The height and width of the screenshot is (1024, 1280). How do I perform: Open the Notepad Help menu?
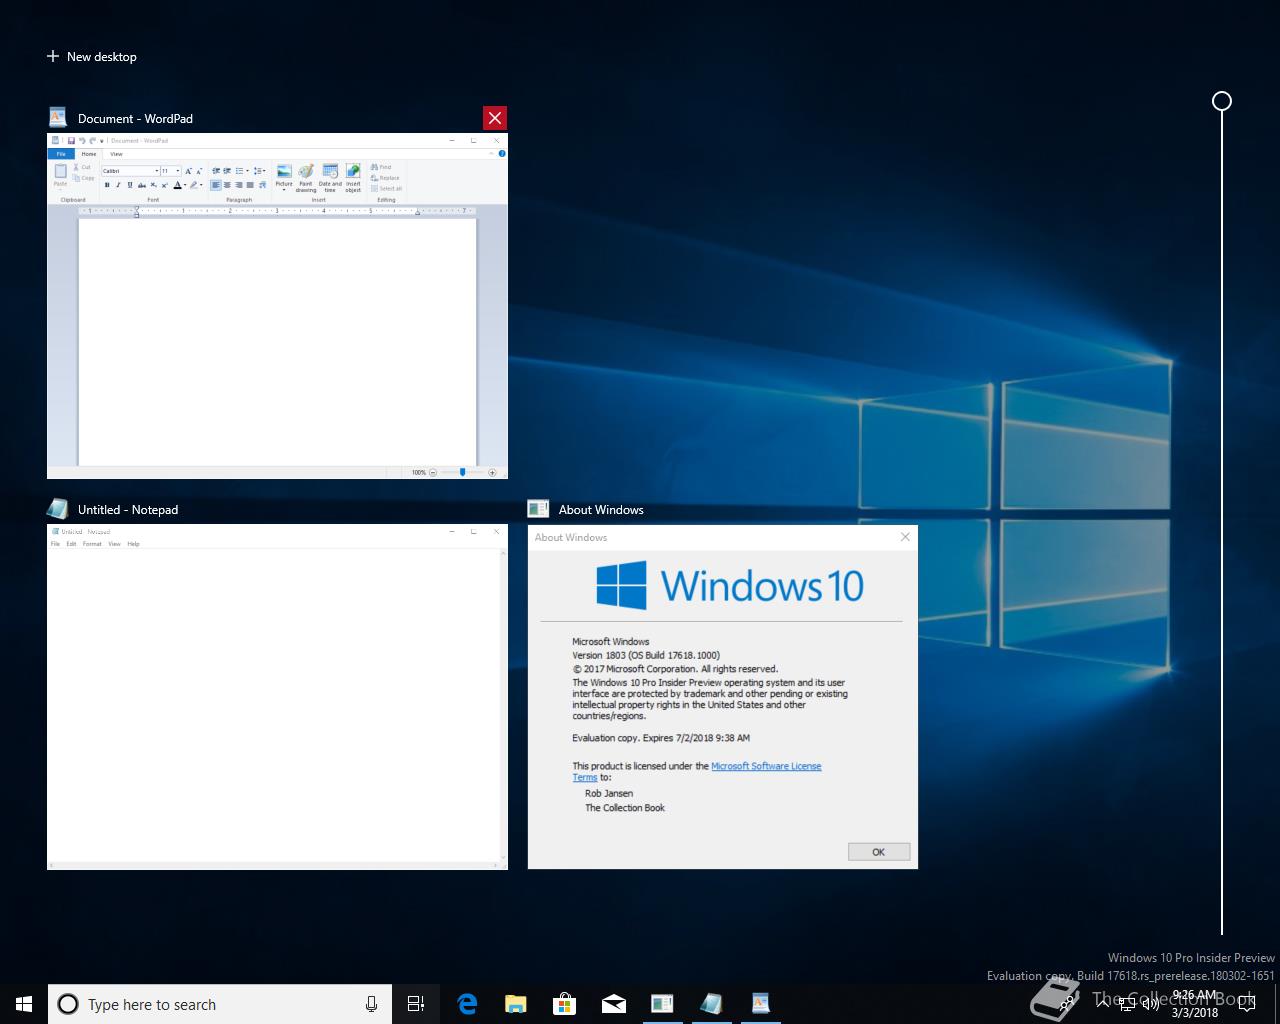coord(133,544)
